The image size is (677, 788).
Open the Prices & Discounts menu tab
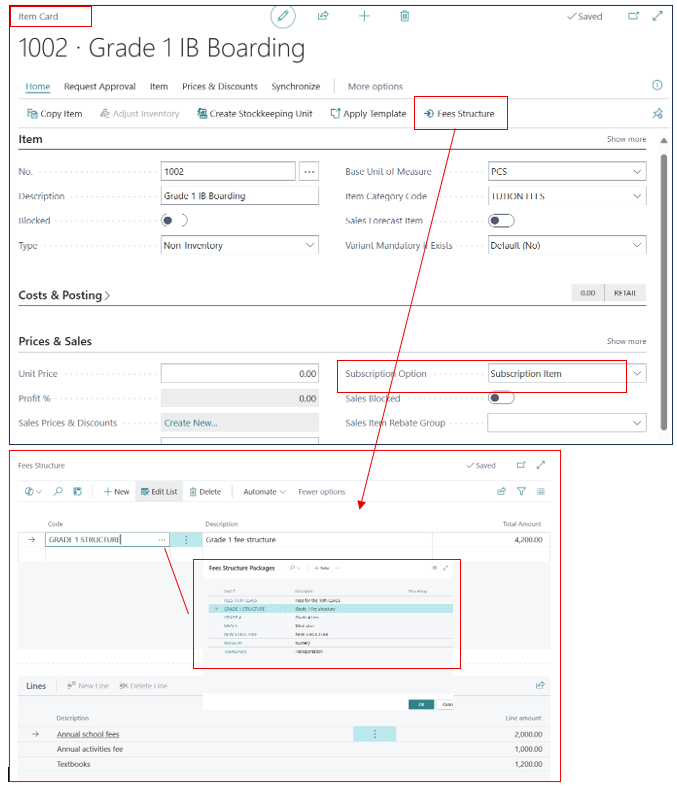point(220,86)
